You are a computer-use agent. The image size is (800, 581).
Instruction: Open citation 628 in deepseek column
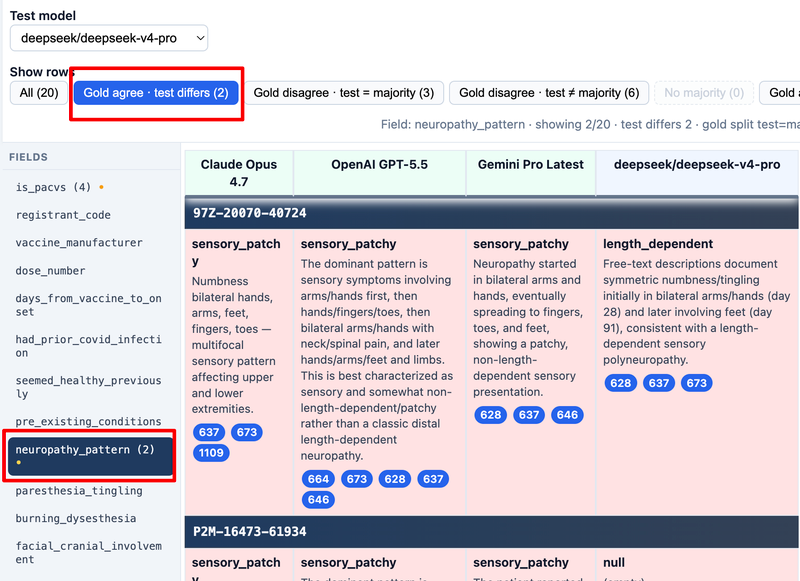click(621, 383)
